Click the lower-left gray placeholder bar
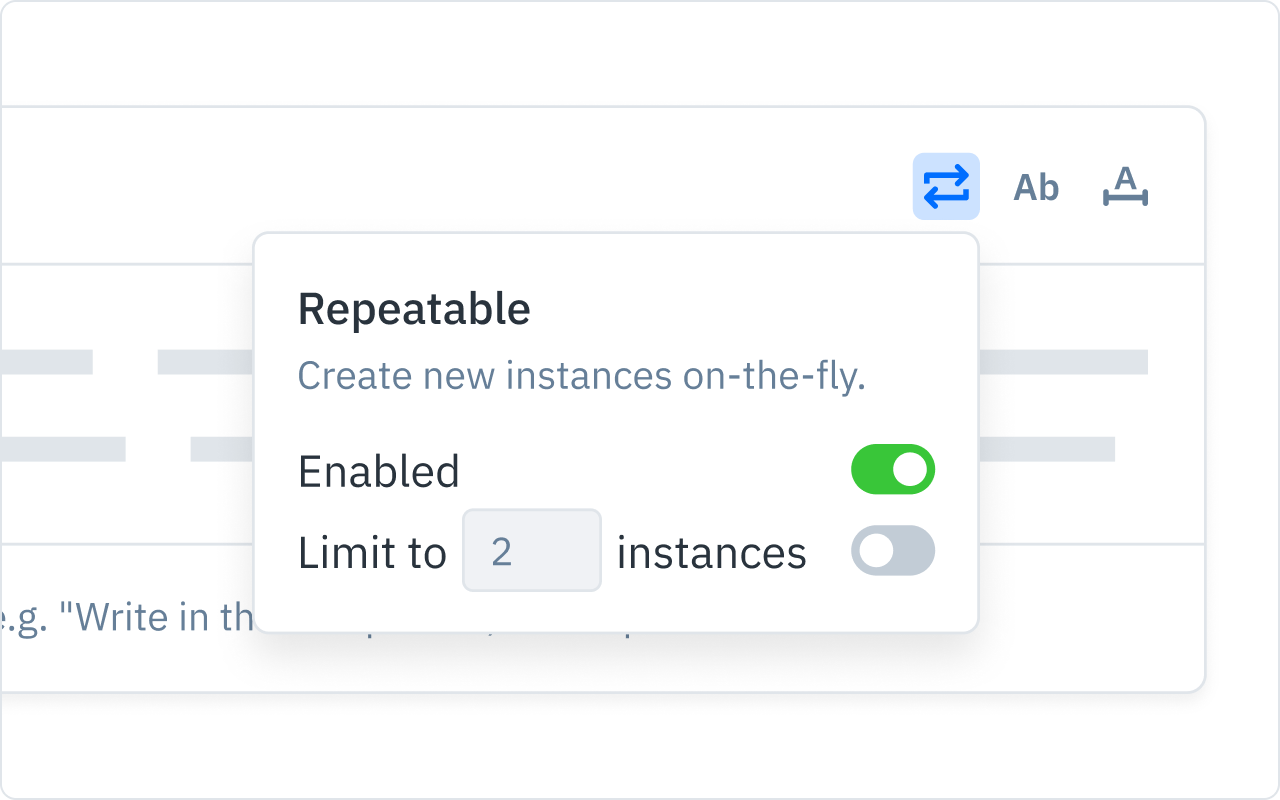Image resolution: width=1280 pixels, height=800 pixels. coord(62,449)
